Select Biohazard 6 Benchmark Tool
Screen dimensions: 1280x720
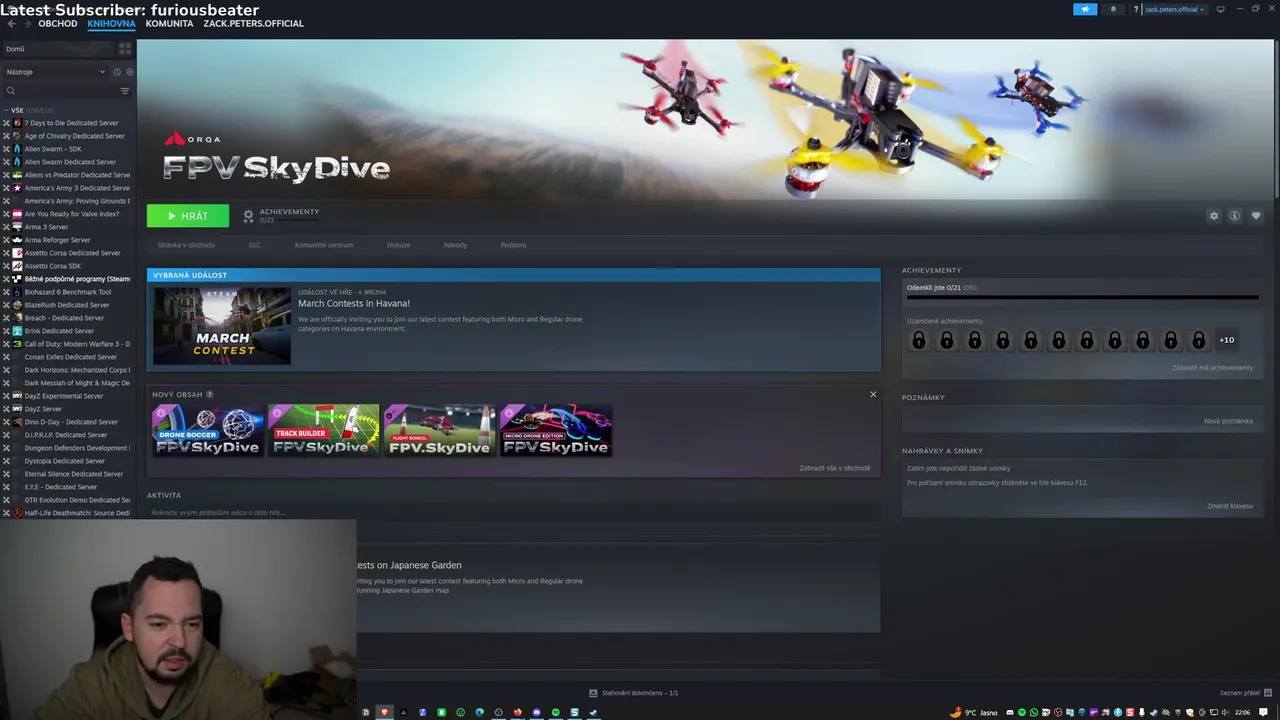[67, 292]
